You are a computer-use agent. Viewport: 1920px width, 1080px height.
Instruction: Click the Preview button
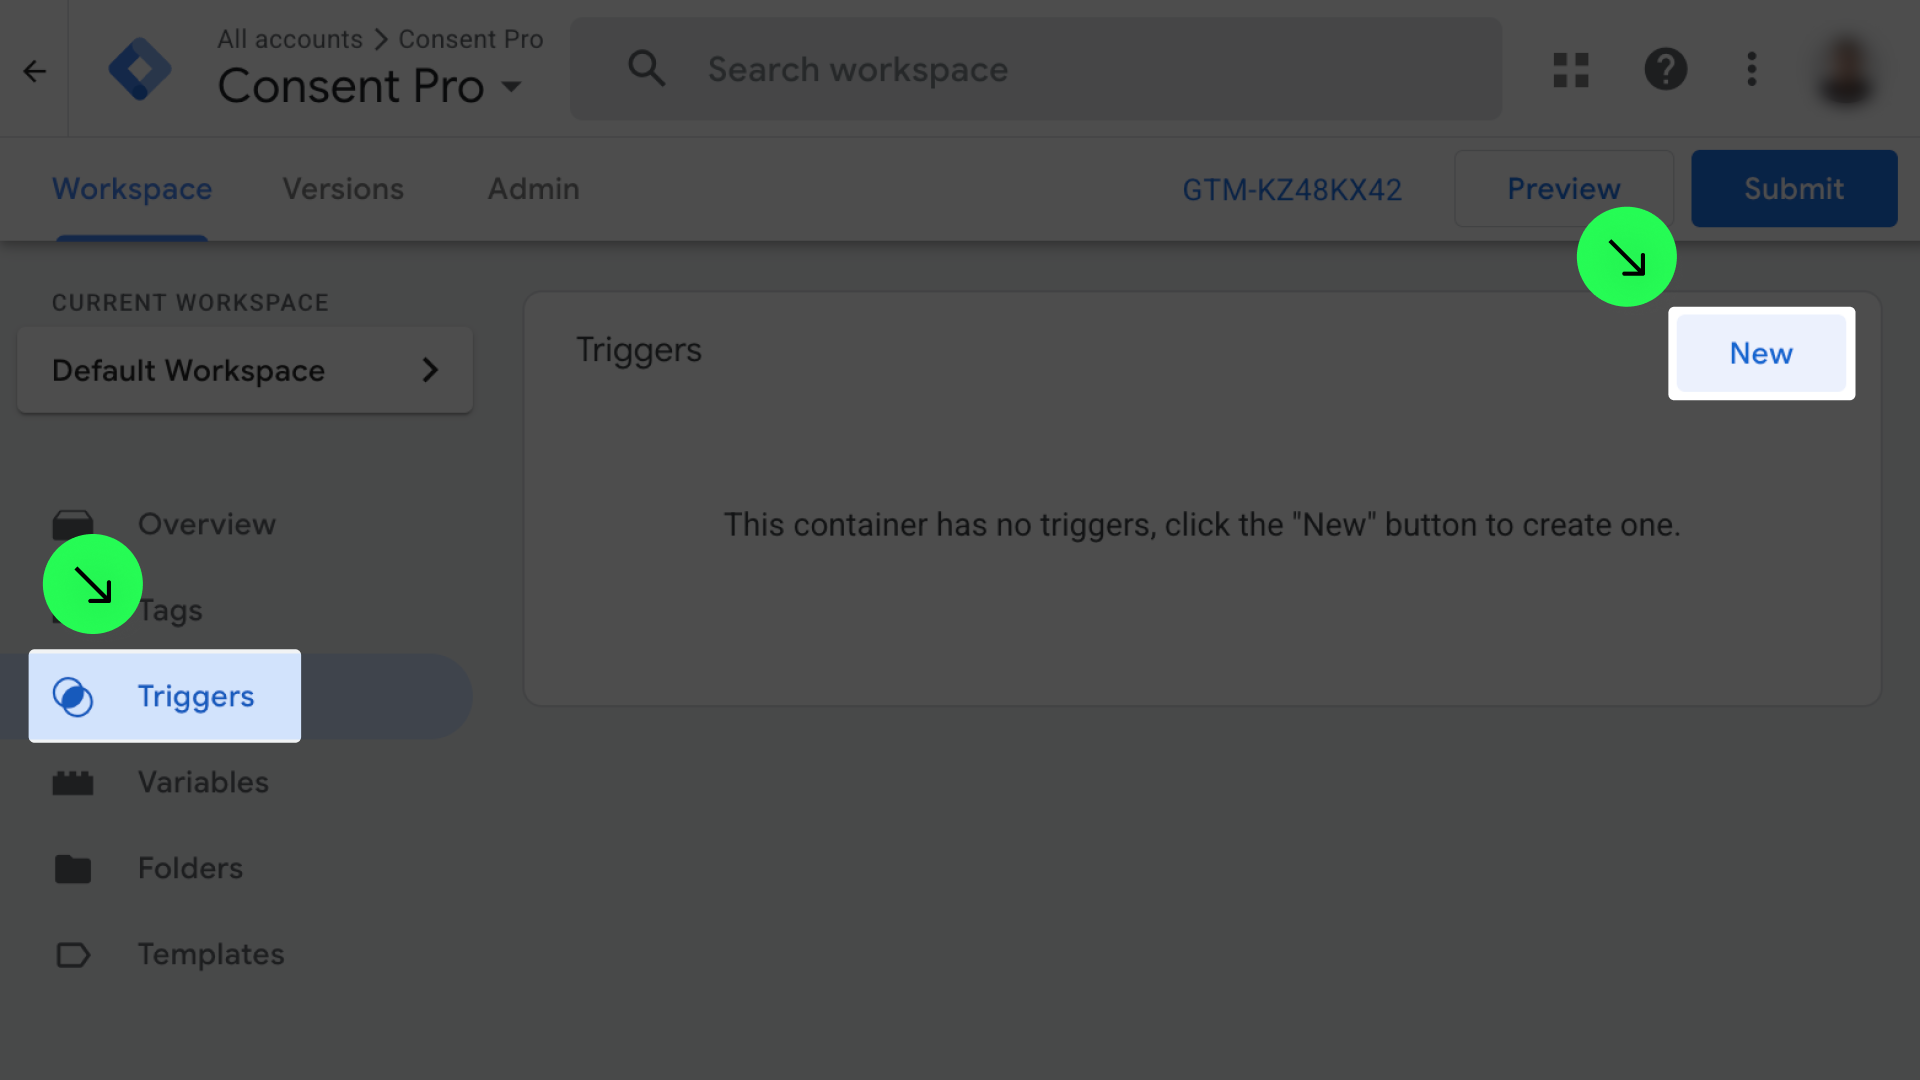[x=1563, y=189]
